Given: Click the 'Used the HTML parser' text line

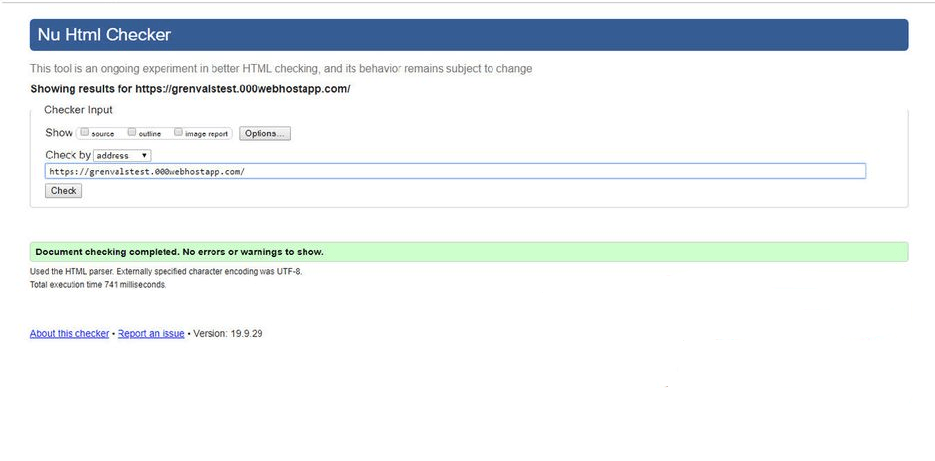Looking at the screenshot, I should 166,271.
